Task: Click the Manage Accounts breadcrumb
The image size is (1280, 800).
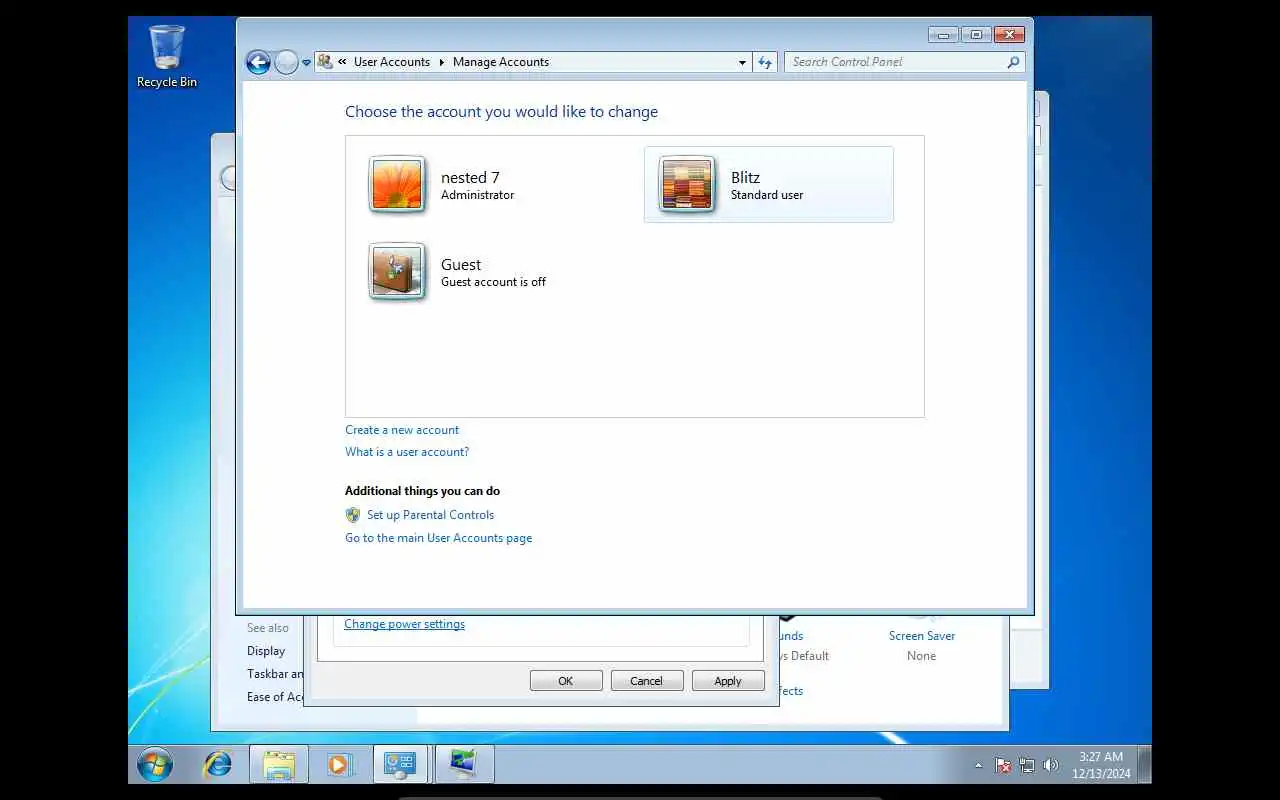Action: pos(501,62)
